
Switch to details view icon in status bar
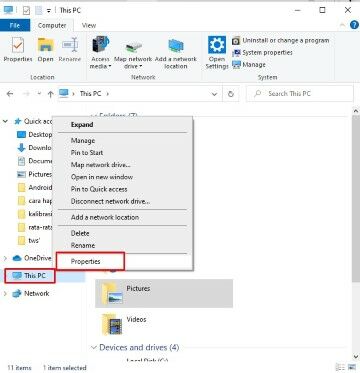(341, 367)
